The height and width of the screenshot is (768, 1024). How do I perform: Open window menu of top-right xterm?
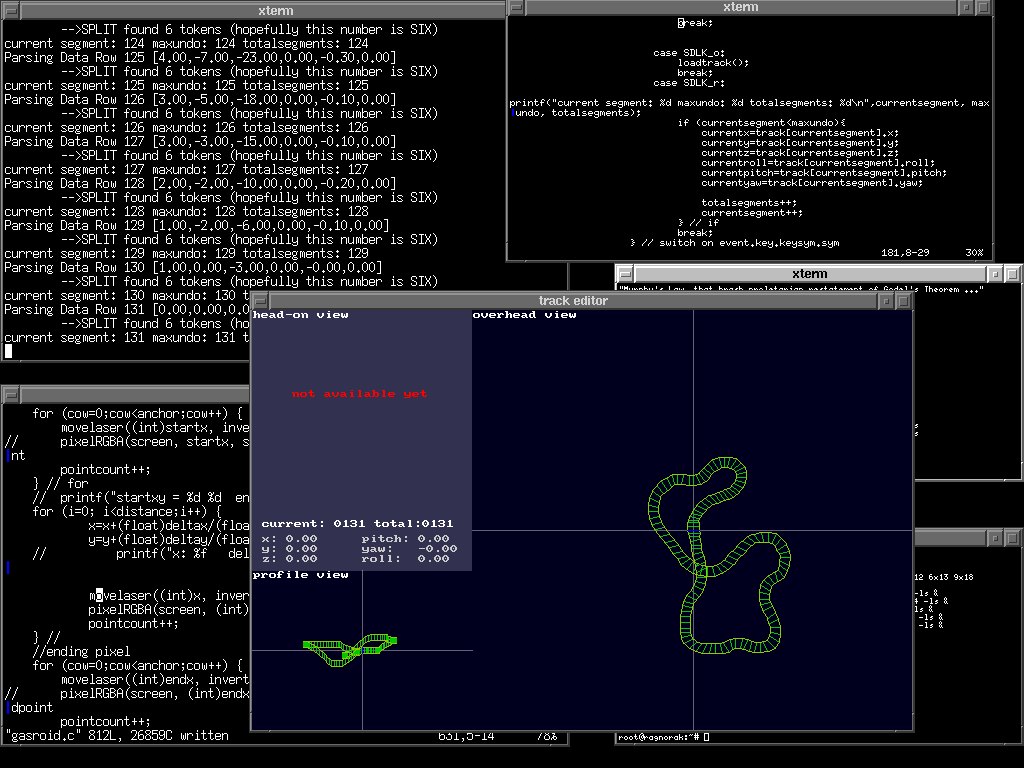[515, 7]
